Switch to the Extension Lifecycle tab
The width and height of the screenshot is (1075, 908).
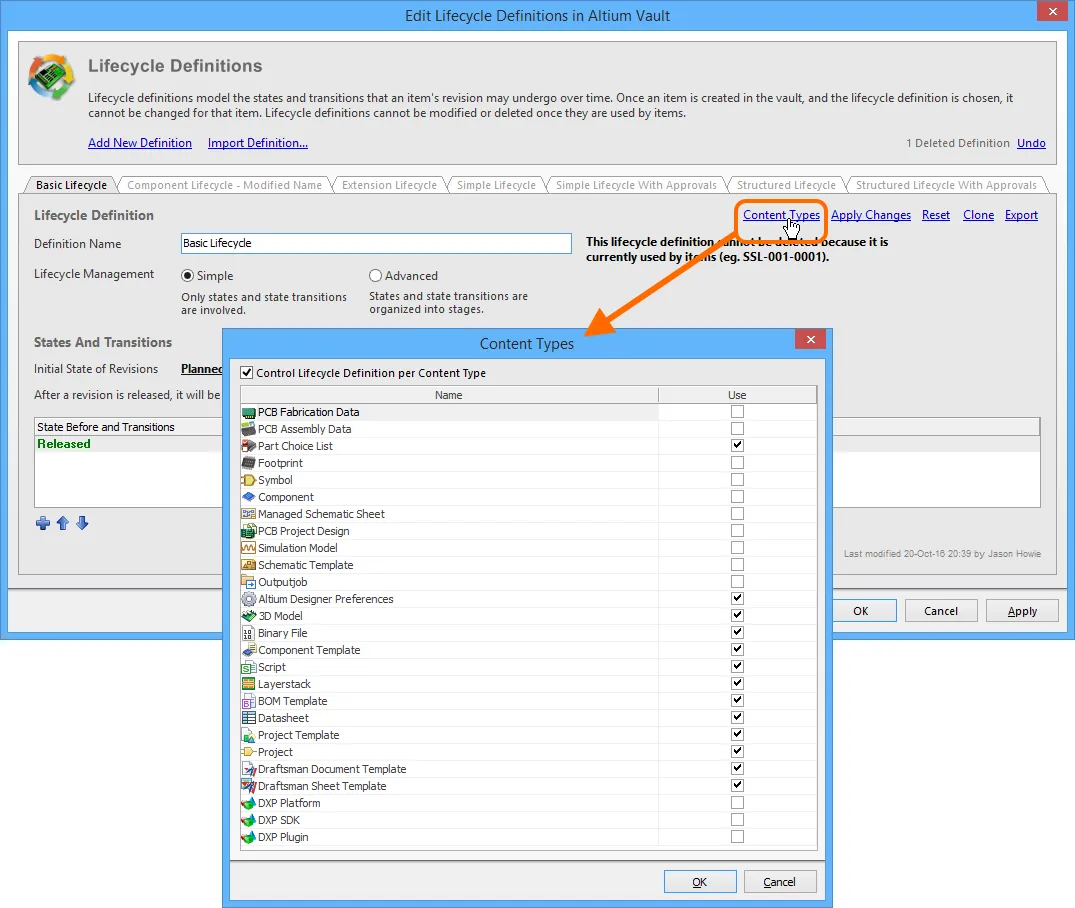pyautogui.click(x=389, y=185)
